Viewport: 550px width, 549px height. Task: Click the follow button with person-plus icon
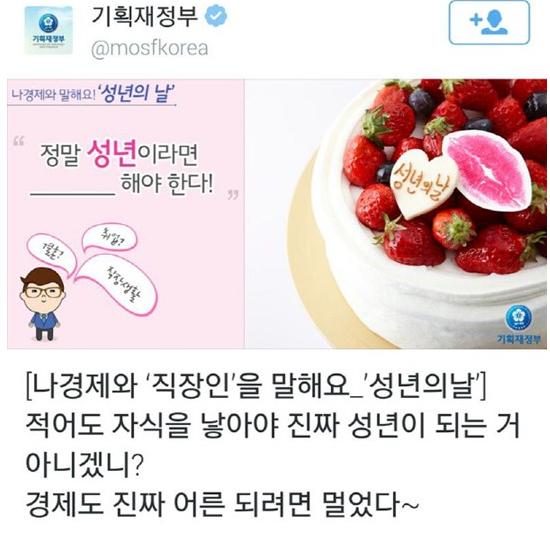click(x=489, y=22)
